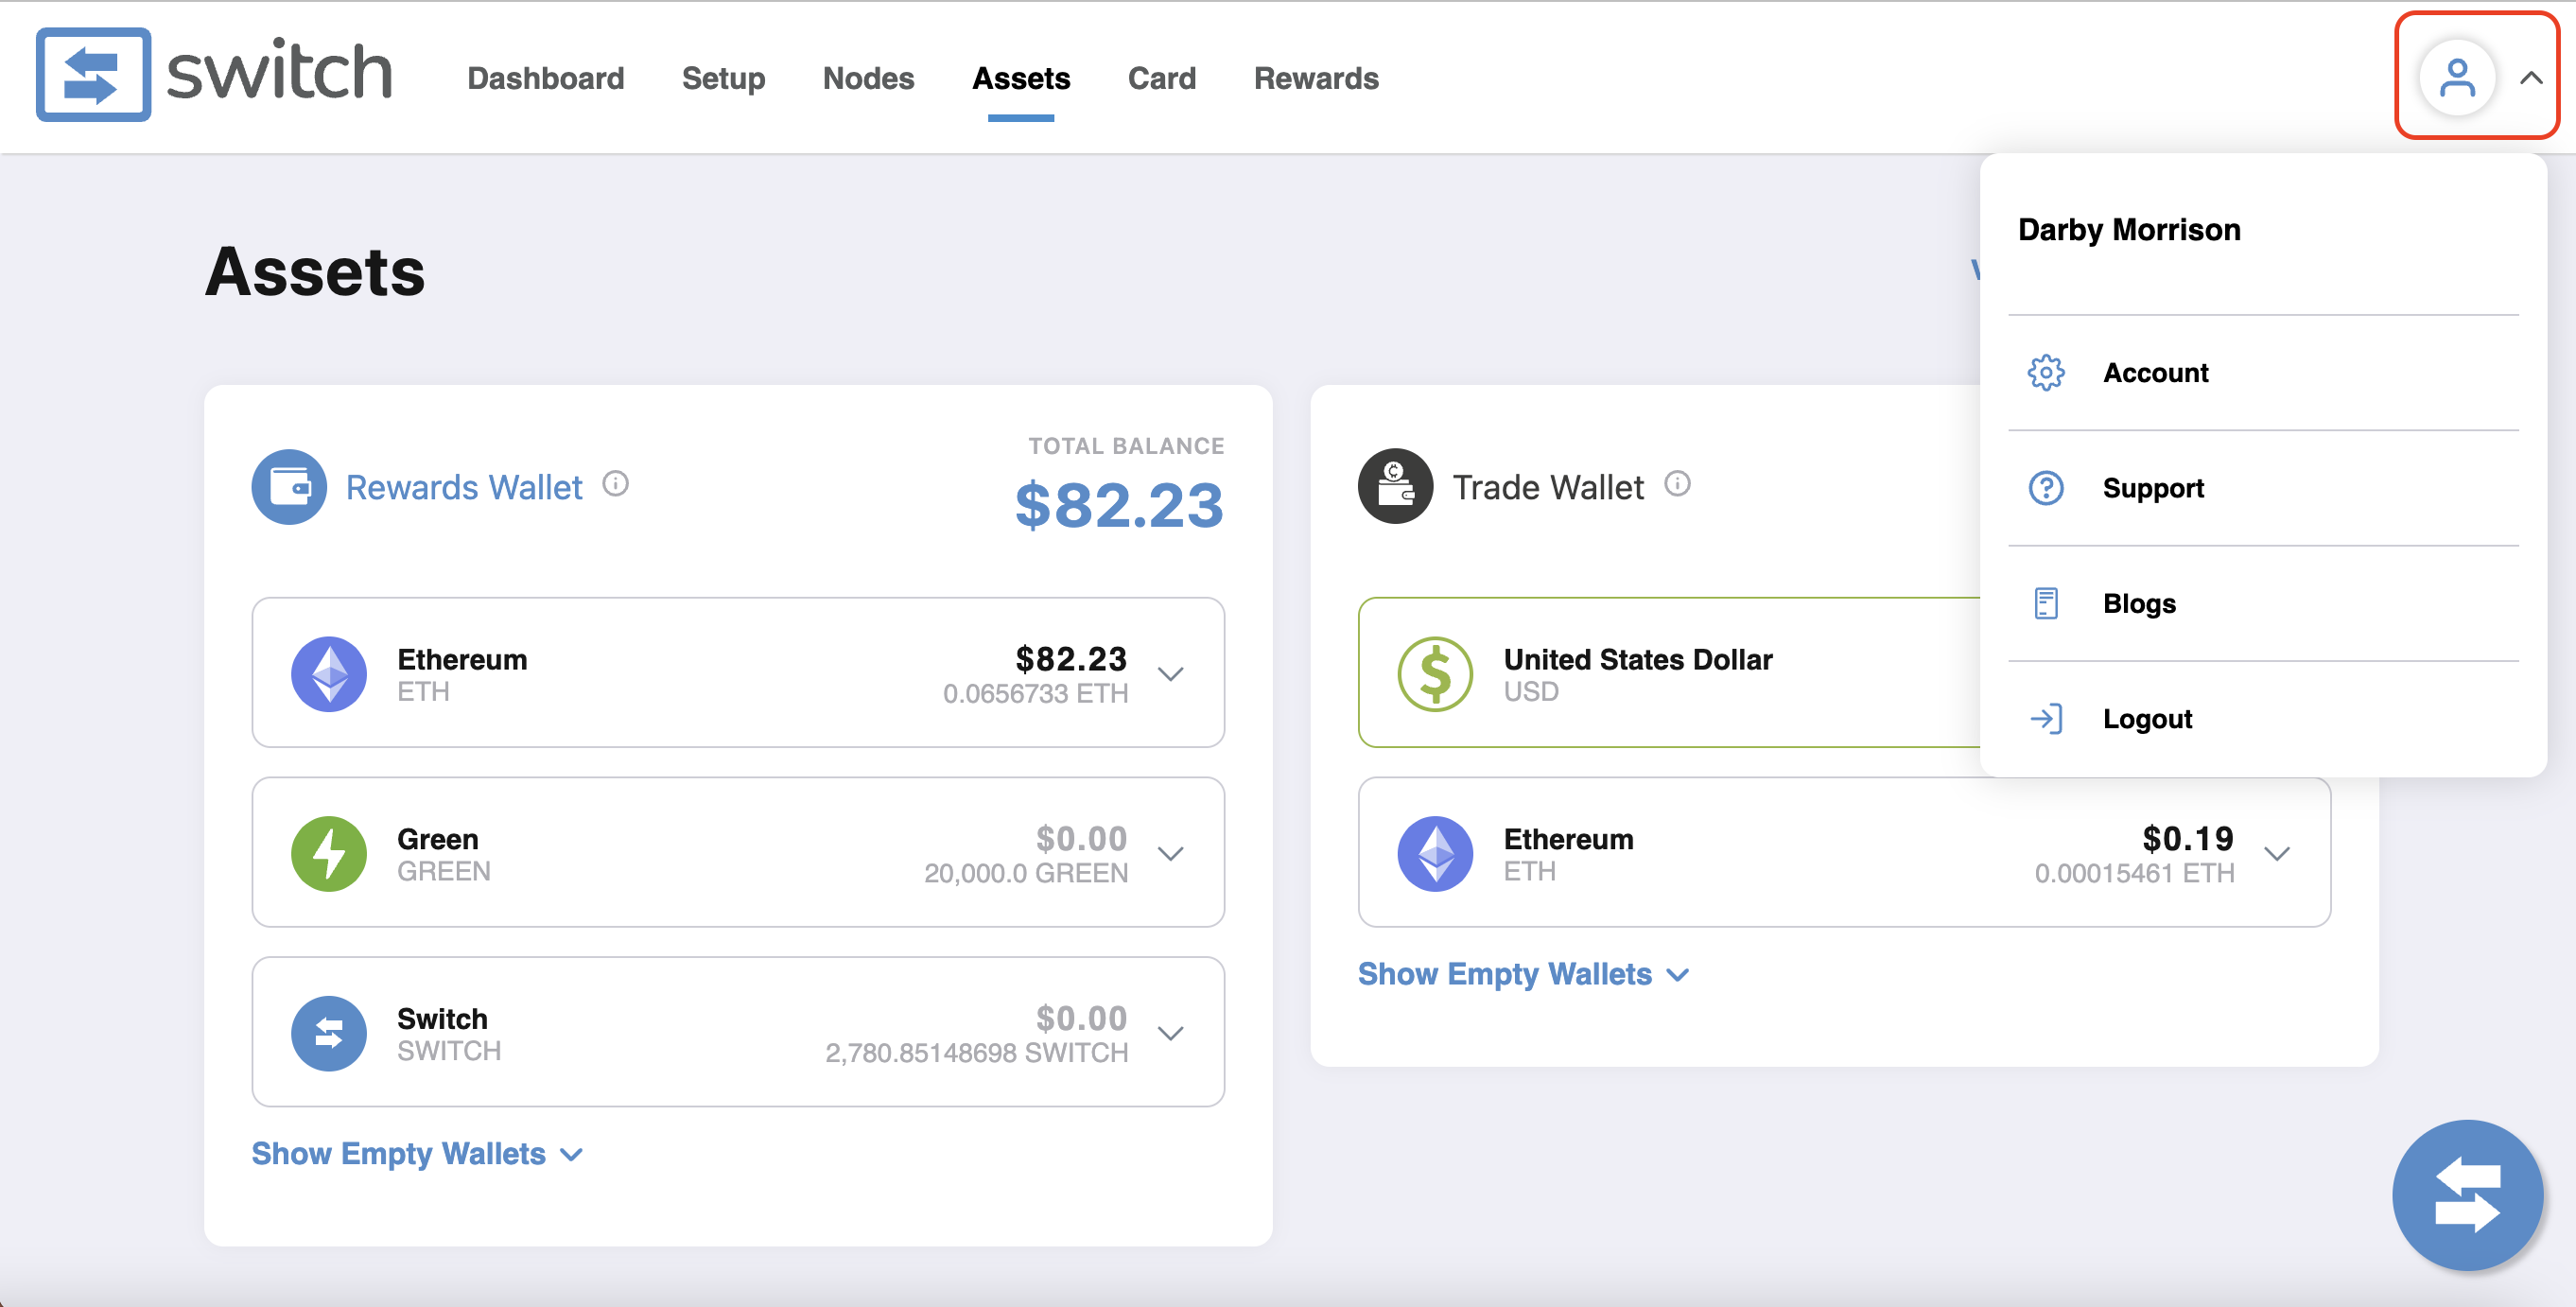Expand the Switch wallet row chevron
Viewport: 2576px width, 1307px height.
[x=1170, y=1033]
